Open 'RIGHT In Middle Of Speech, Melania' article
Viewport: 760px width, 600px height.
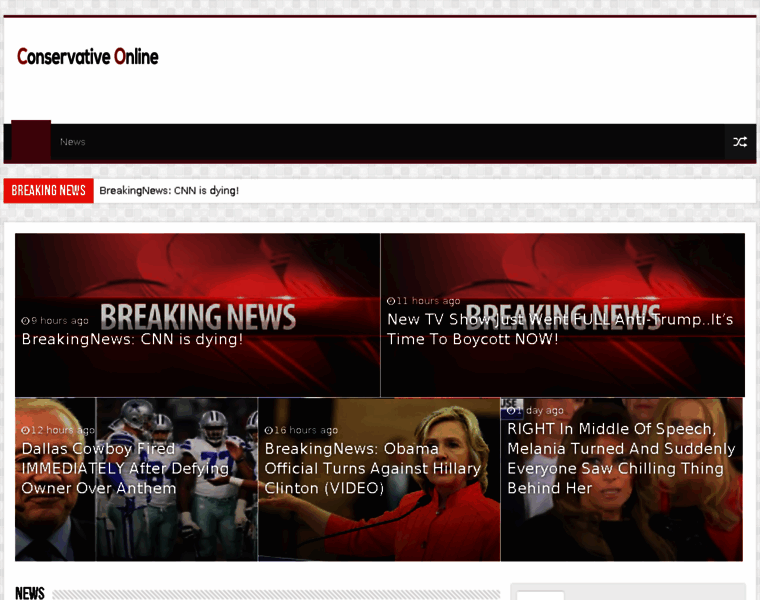(621, 458)
